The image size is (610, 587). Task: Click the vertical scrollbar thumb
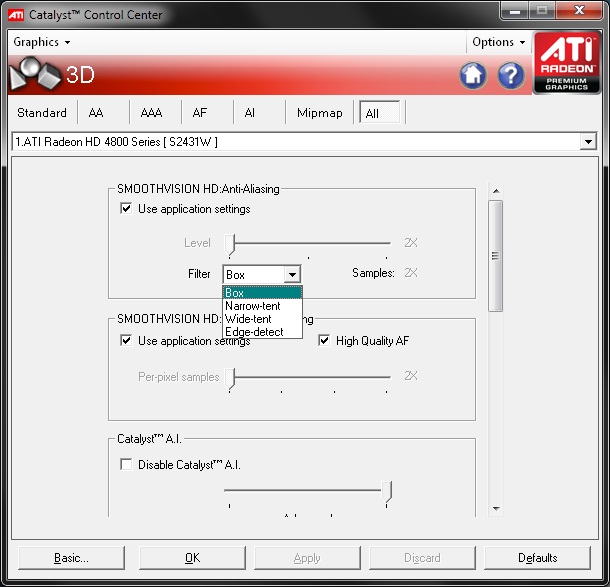click(x=496, y=256)
